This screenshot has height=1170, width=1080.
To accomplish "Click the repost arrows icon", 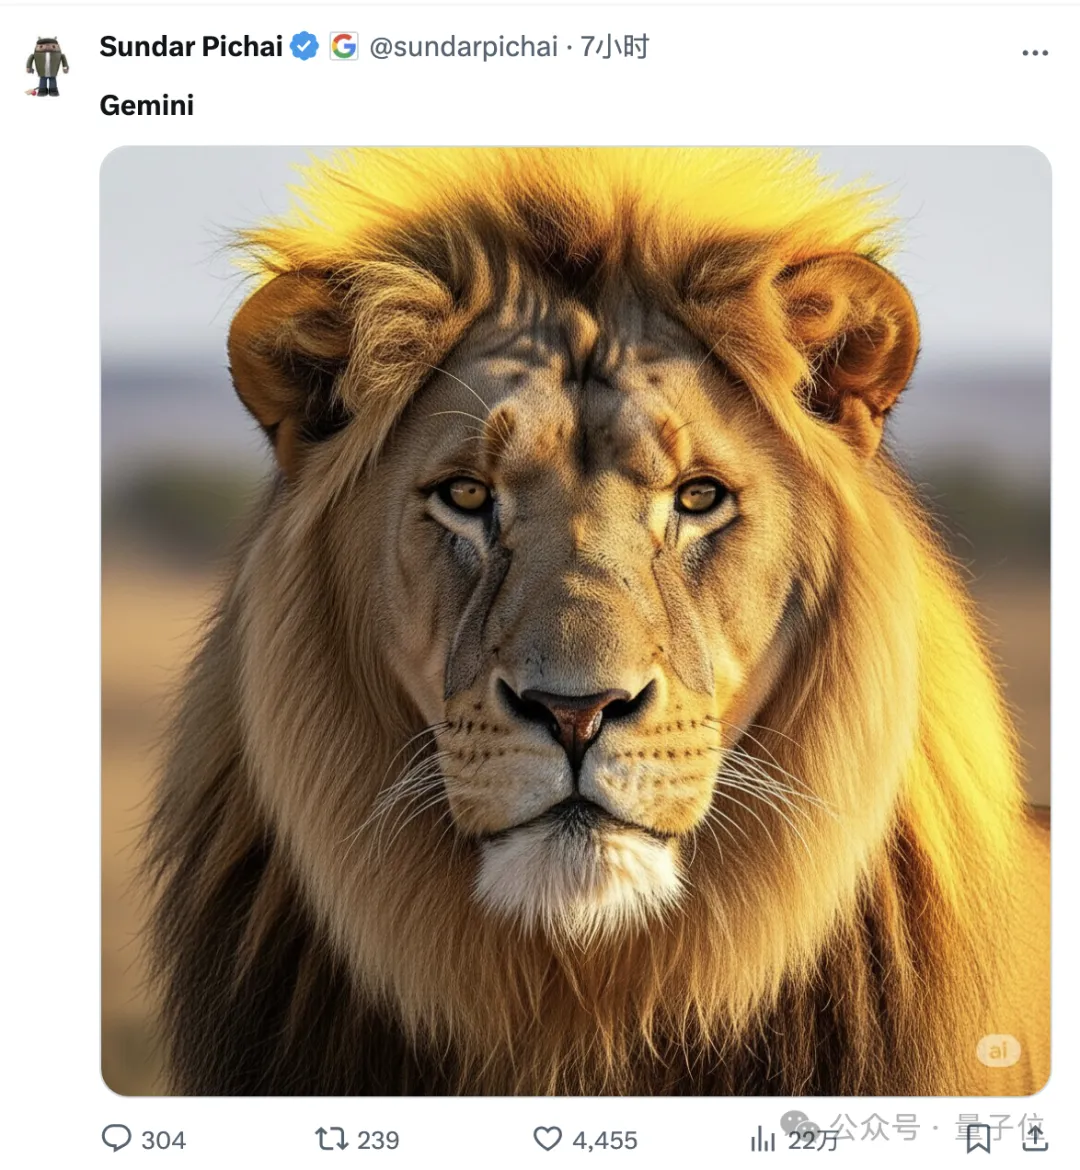I will 331,1139.
